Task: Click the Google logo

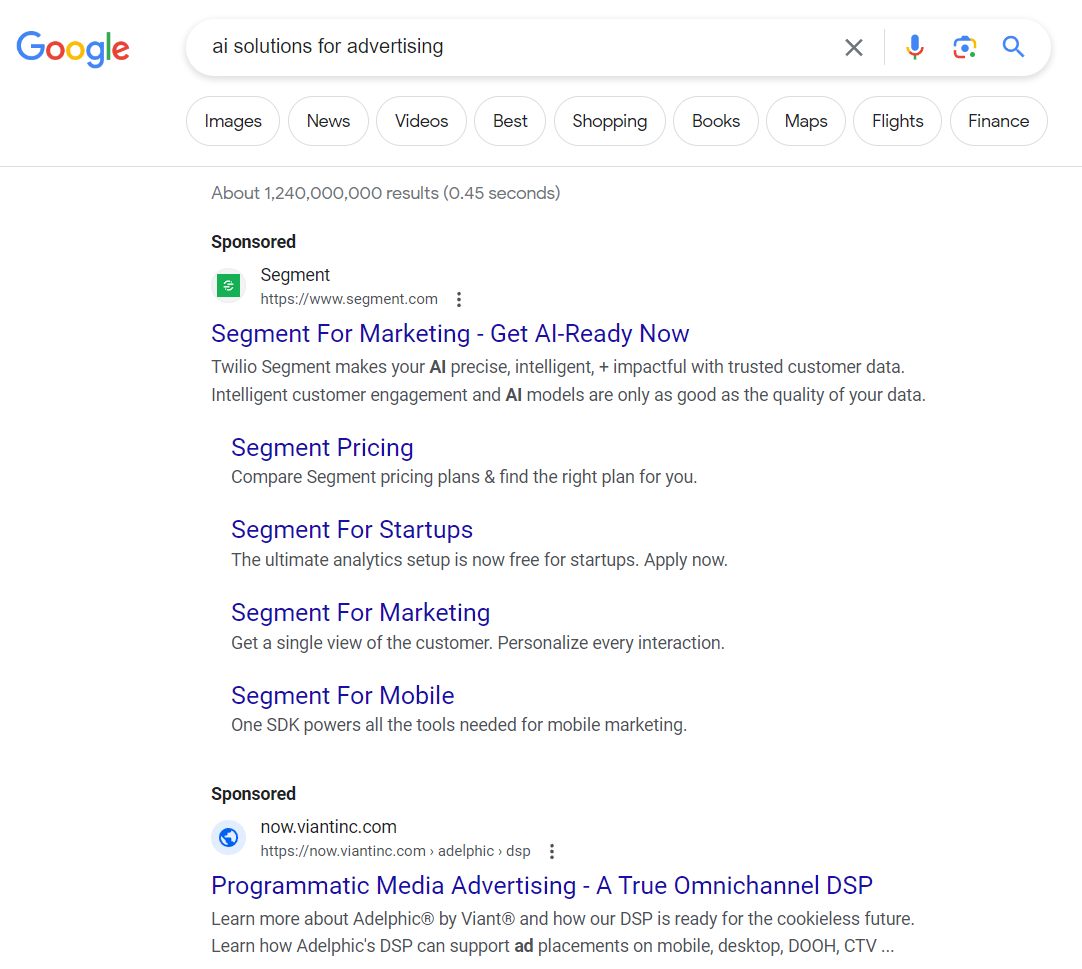Action: point(73,47)
